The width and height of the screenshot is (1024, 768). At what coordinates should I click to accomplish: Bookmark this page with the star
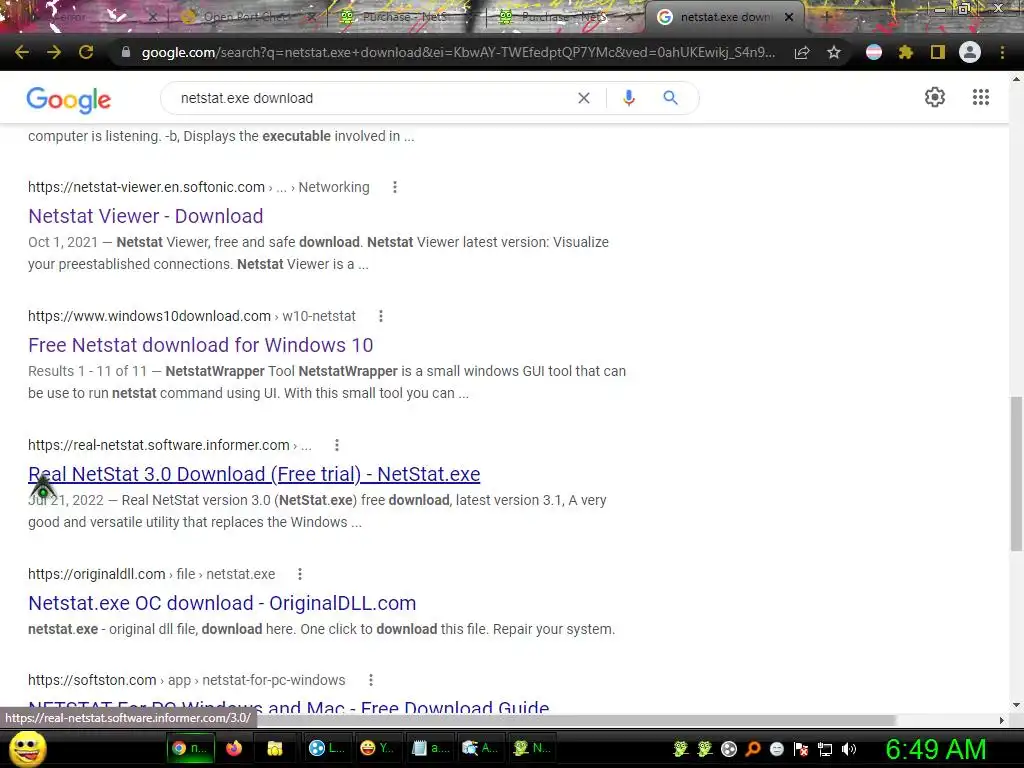pos(833,53)
